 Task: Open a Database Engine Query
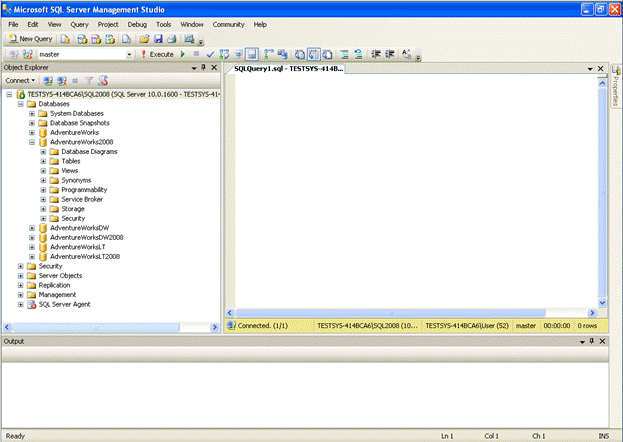[x=65, y=39]
